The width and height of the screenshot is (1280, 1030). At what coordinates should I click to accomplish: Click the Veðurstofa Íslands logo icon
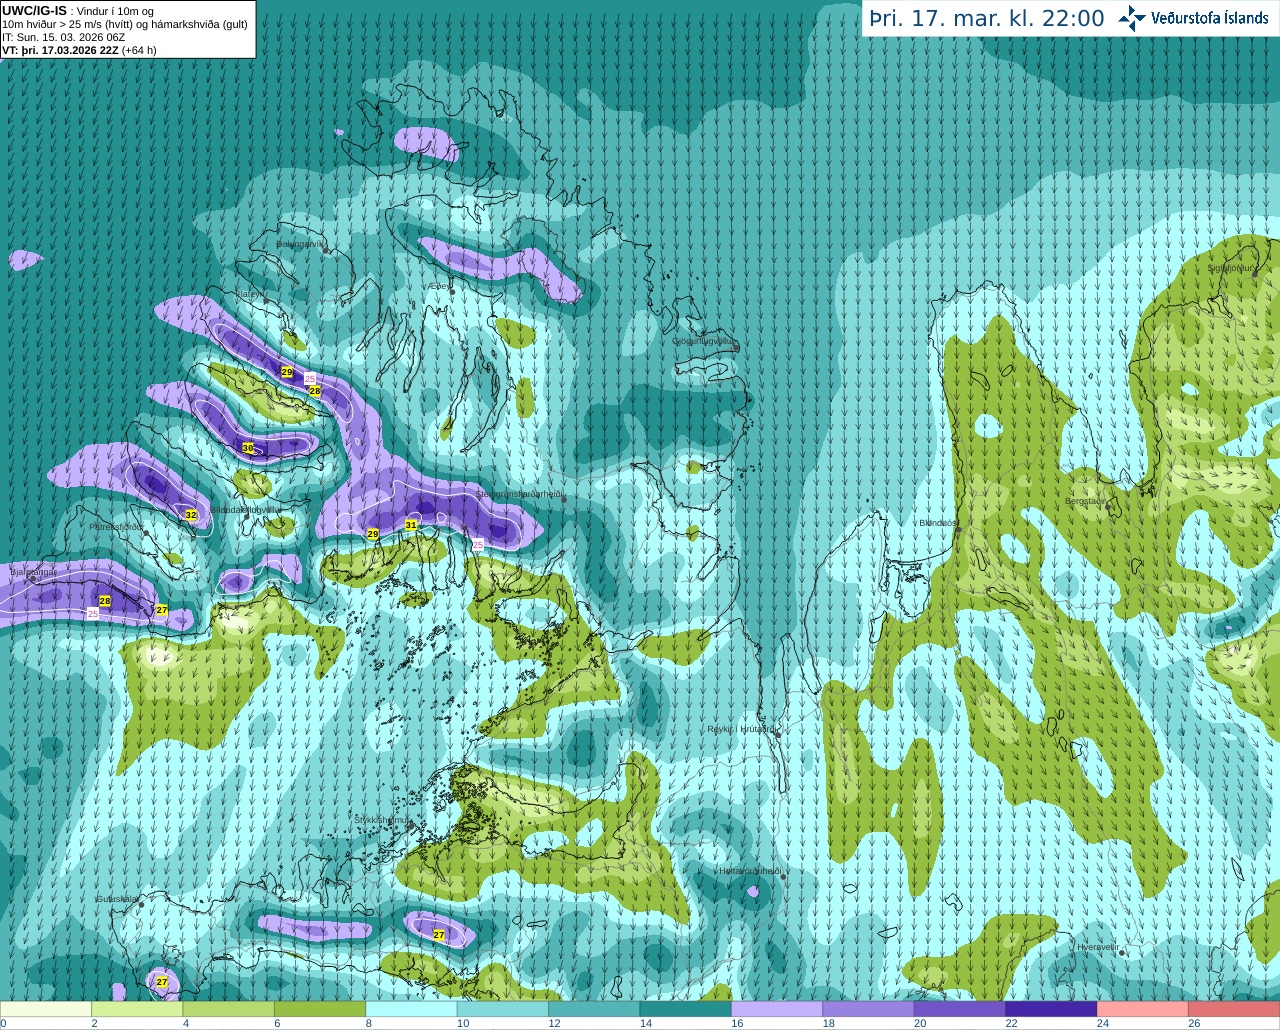[1132, 18]
